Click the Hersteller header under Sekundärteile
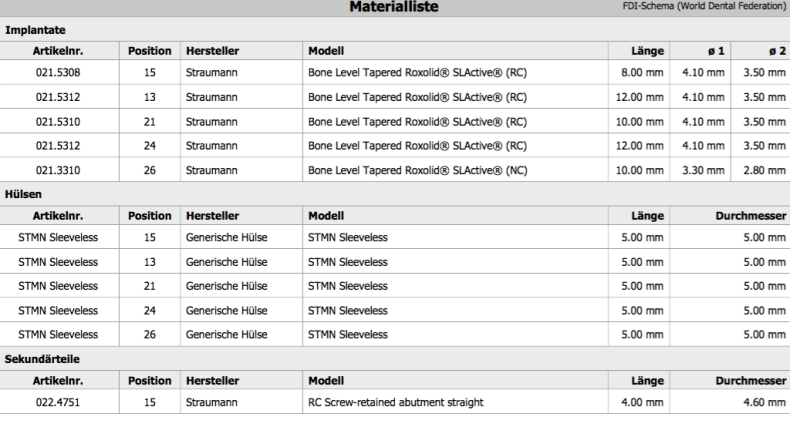 212,381
